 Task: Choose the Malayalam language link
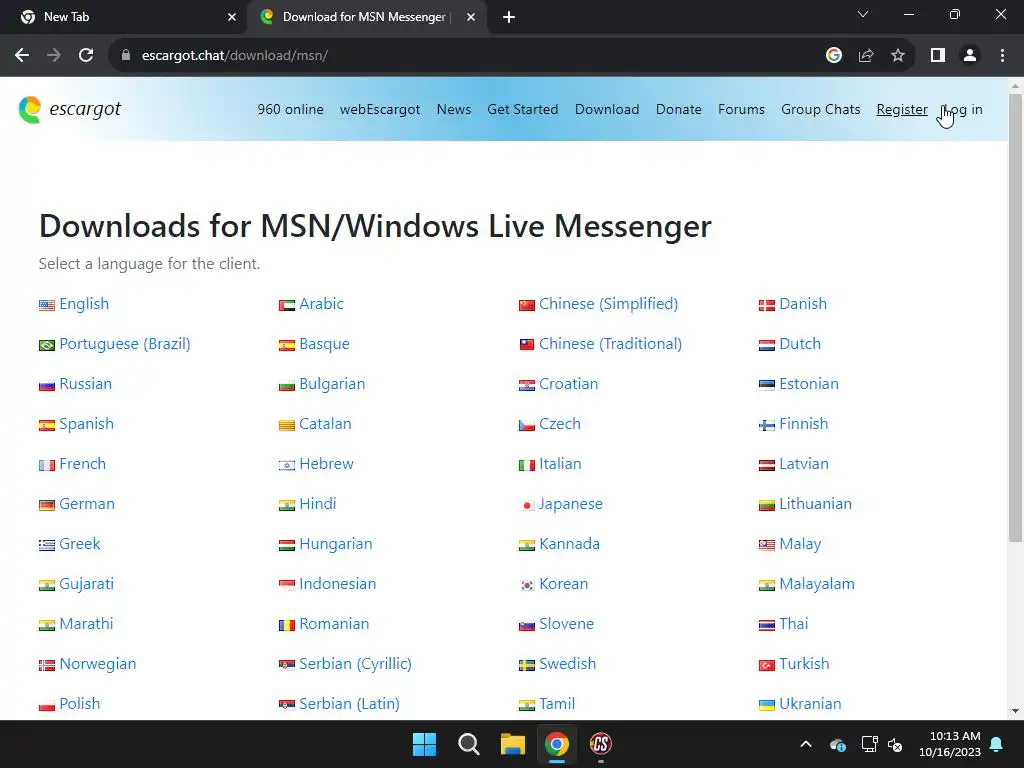coord(816,584)
